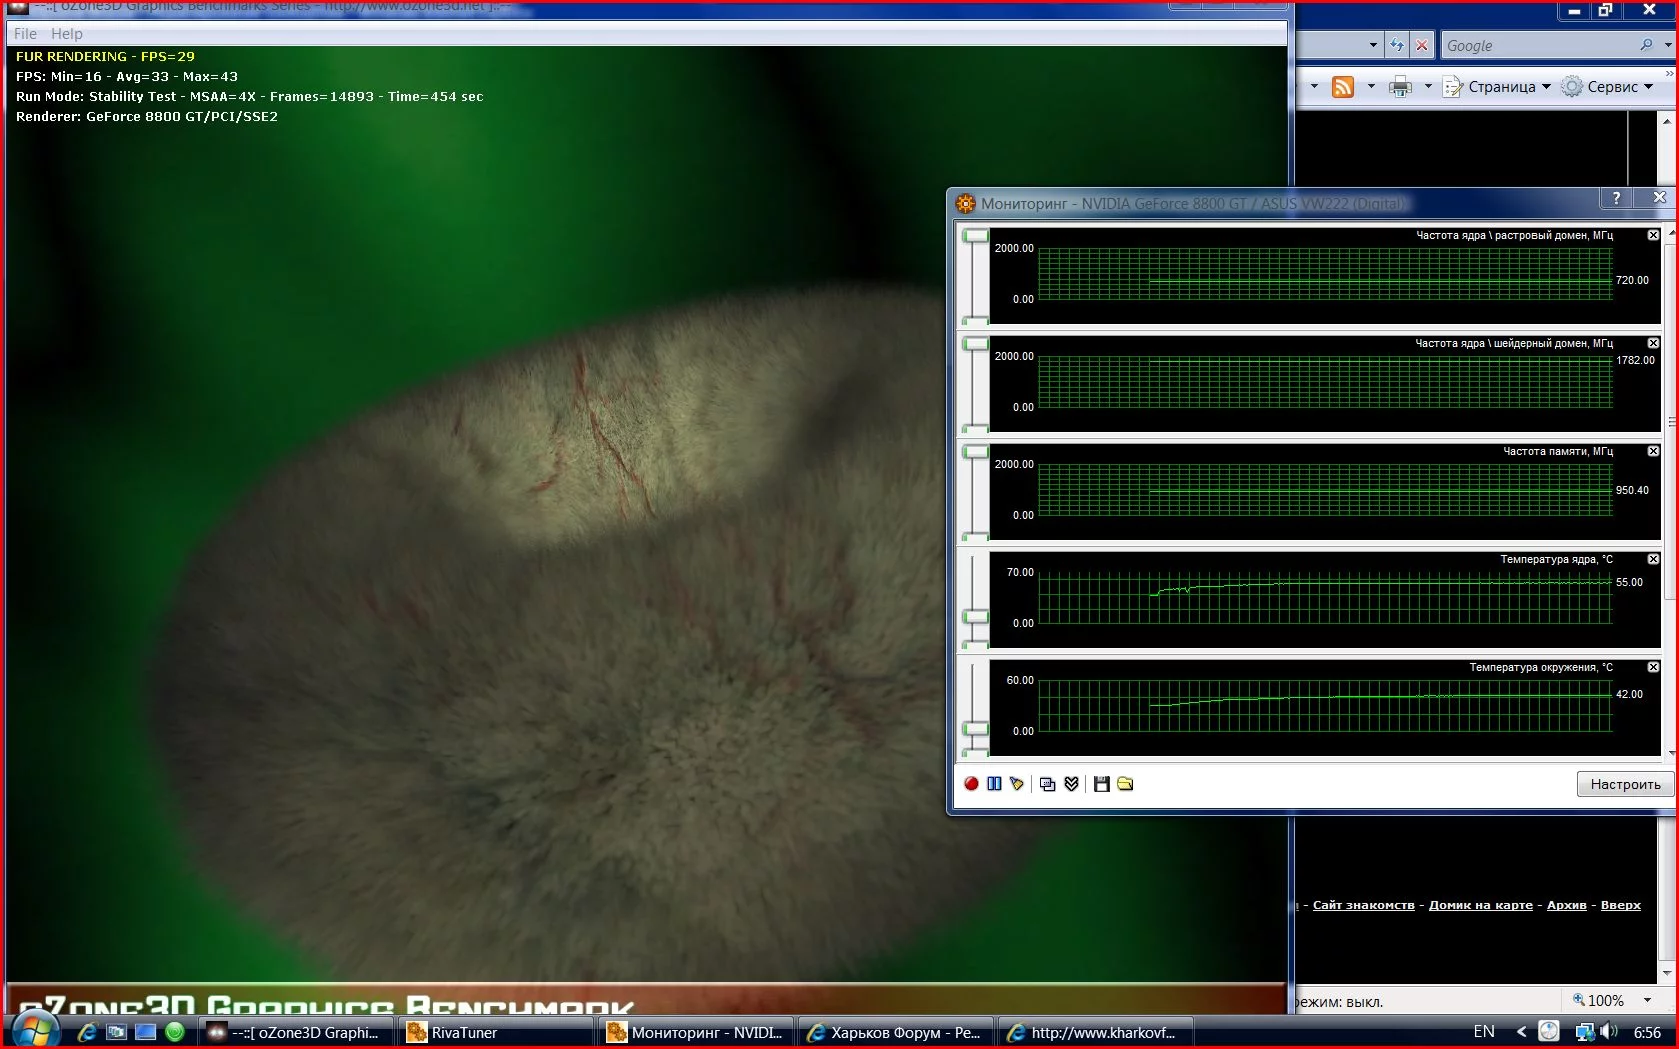
Task: Expand the Google search provider dropdown arrow
Action: [1668, 45]
